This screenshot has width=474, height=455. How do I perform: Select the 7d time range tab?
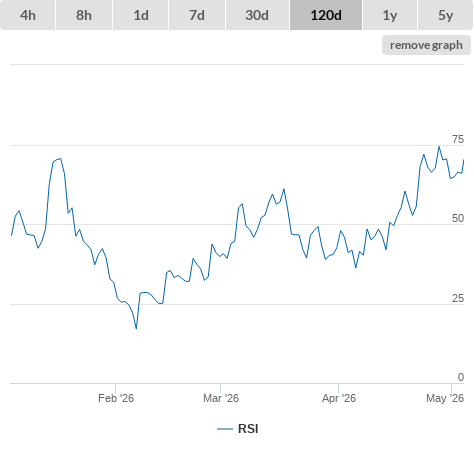[x=197, y=15]
